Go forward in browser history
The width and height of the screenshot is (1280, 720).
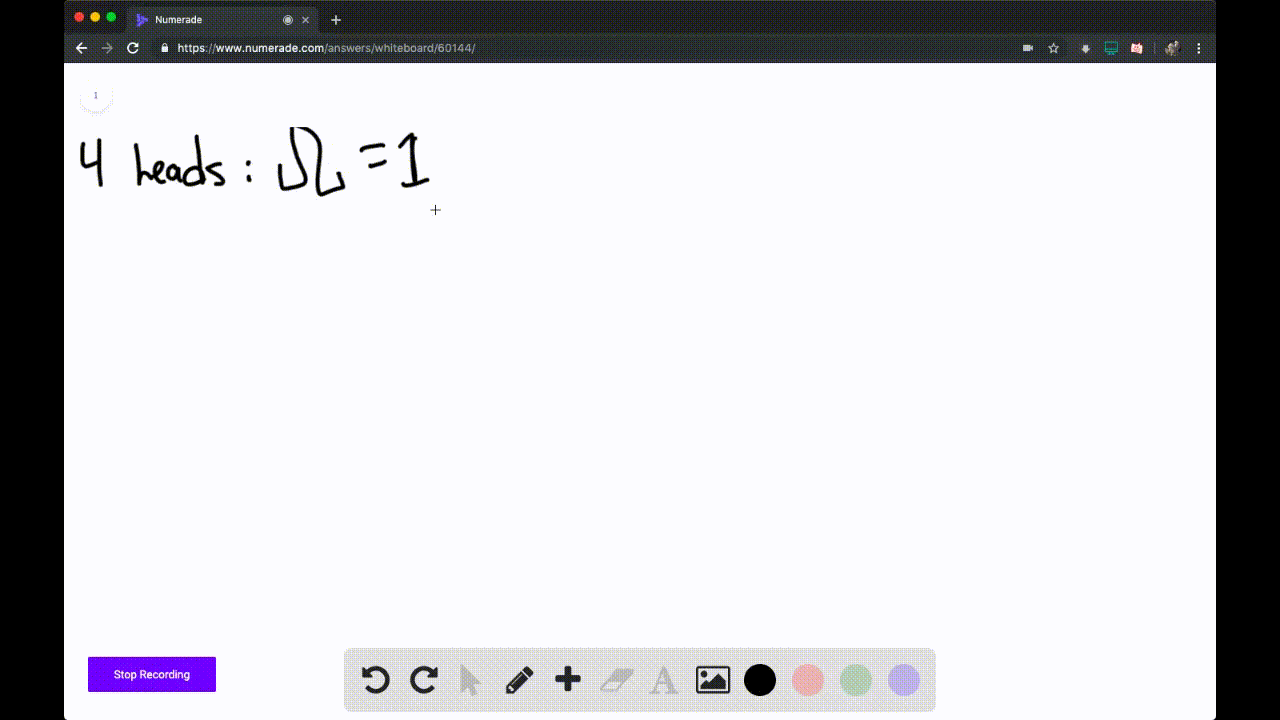click(107, 48)
